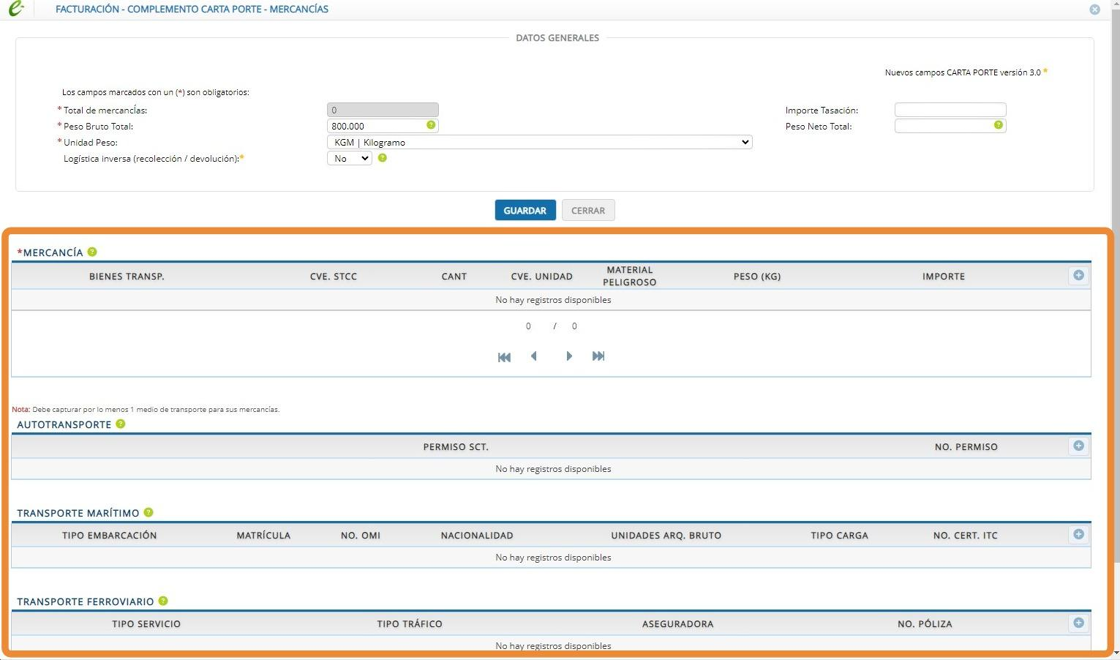Click the Peso (KG) column header
This screenshot has height=660, width=1120.
click(x=757, y=276)
